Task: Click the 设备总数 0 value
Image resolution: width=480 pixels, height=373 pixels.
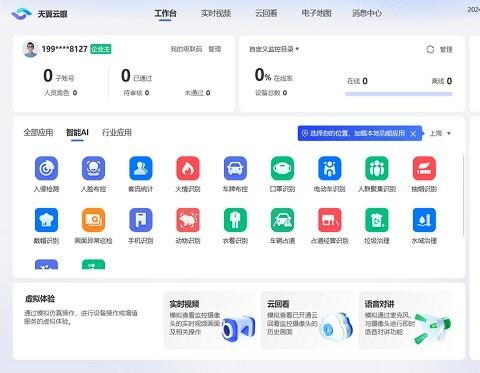Action: click(271, 93)
